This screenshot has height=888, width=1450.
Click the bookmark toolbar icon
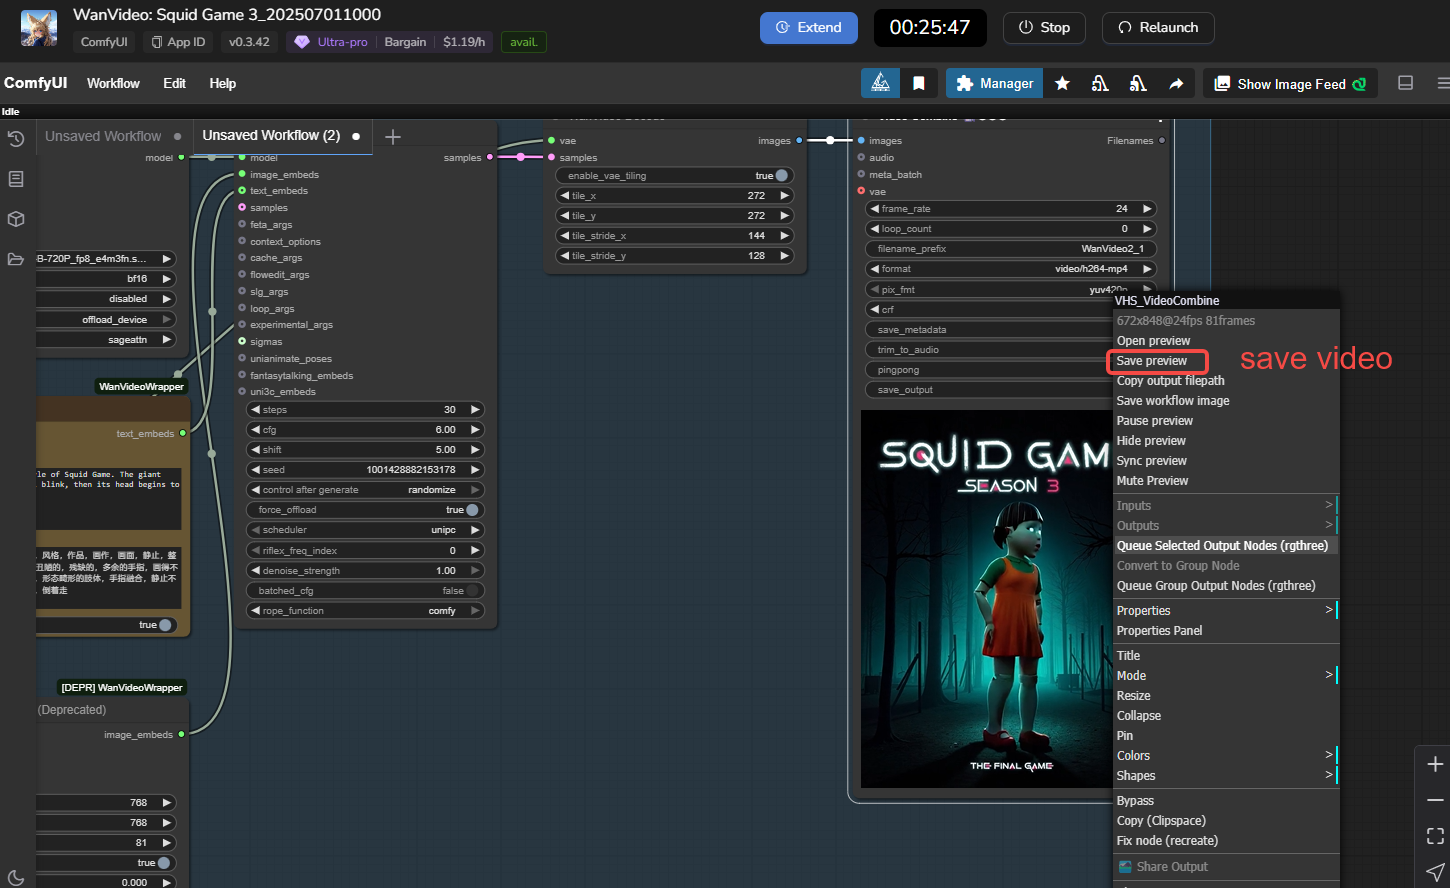(x=918, y=83)
